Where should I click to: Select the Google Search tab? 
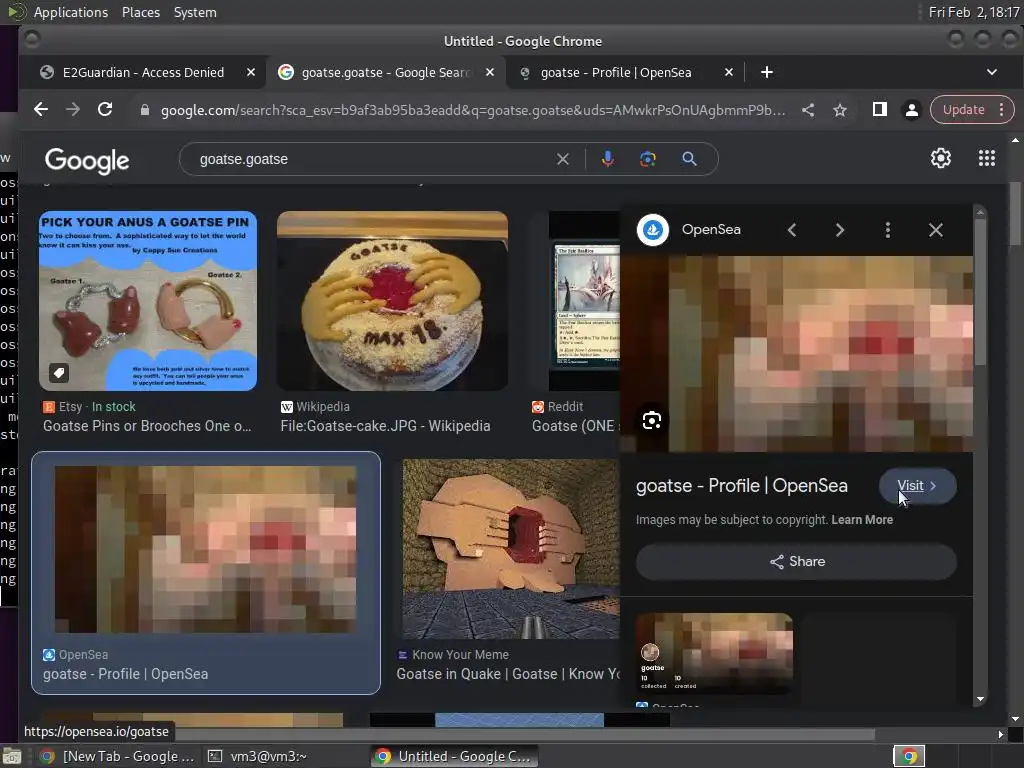[385, 72]
